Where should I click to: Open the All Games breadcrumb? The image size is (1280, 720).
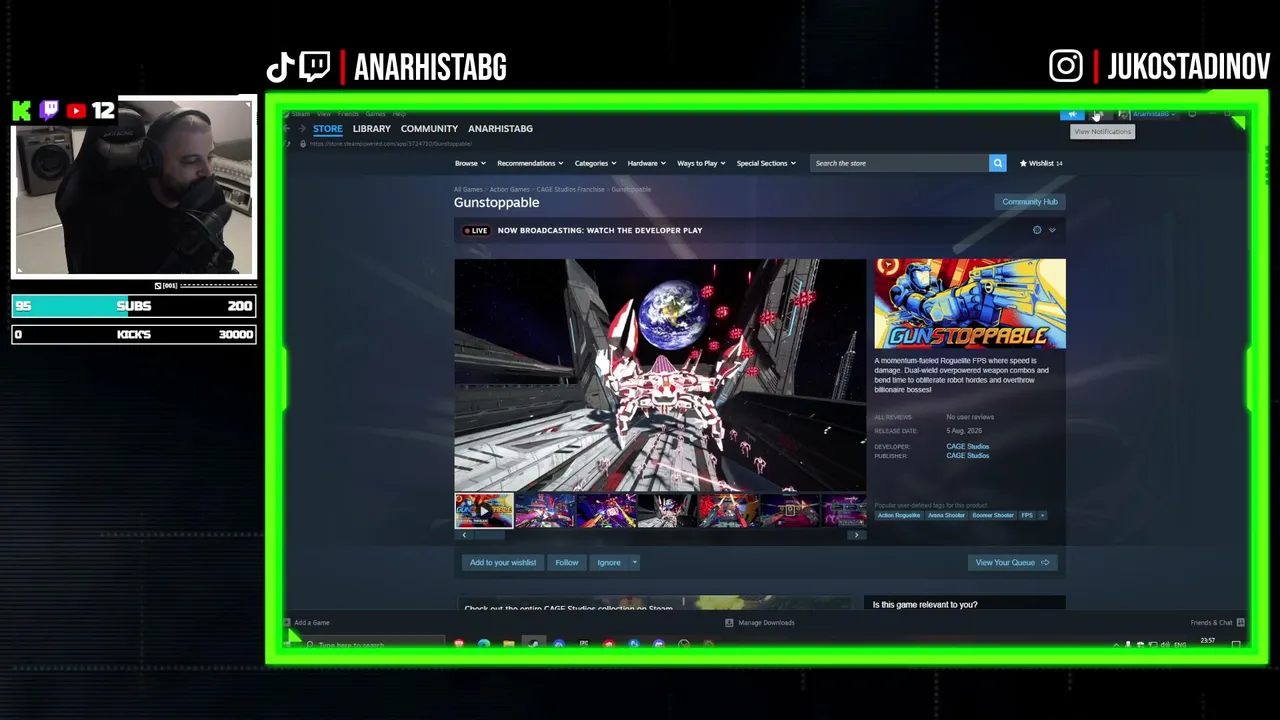click(468, 189)
